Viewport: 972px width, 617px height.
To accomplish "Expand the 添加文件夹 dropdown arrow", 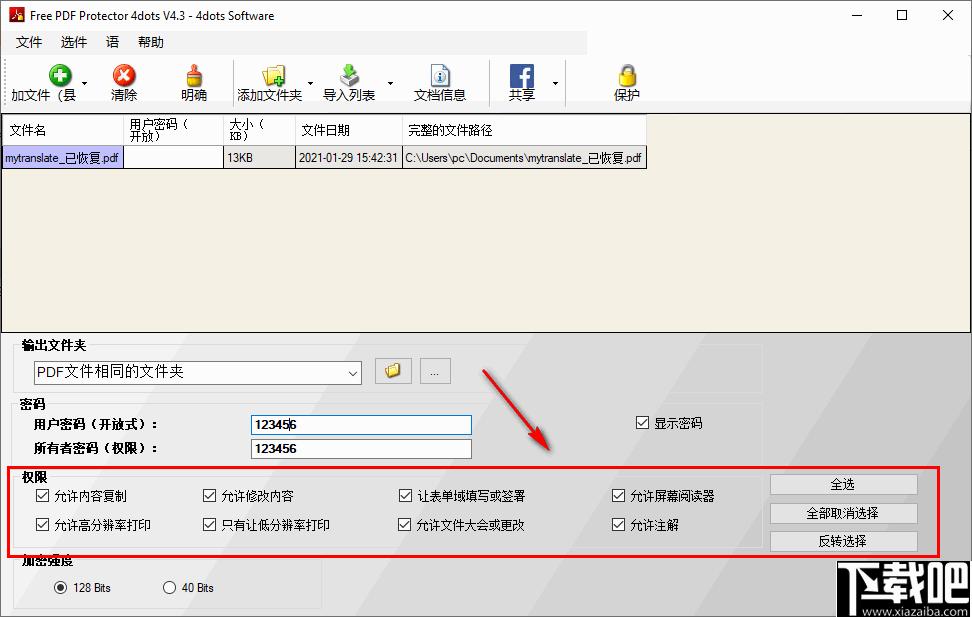I will point(311,83).
